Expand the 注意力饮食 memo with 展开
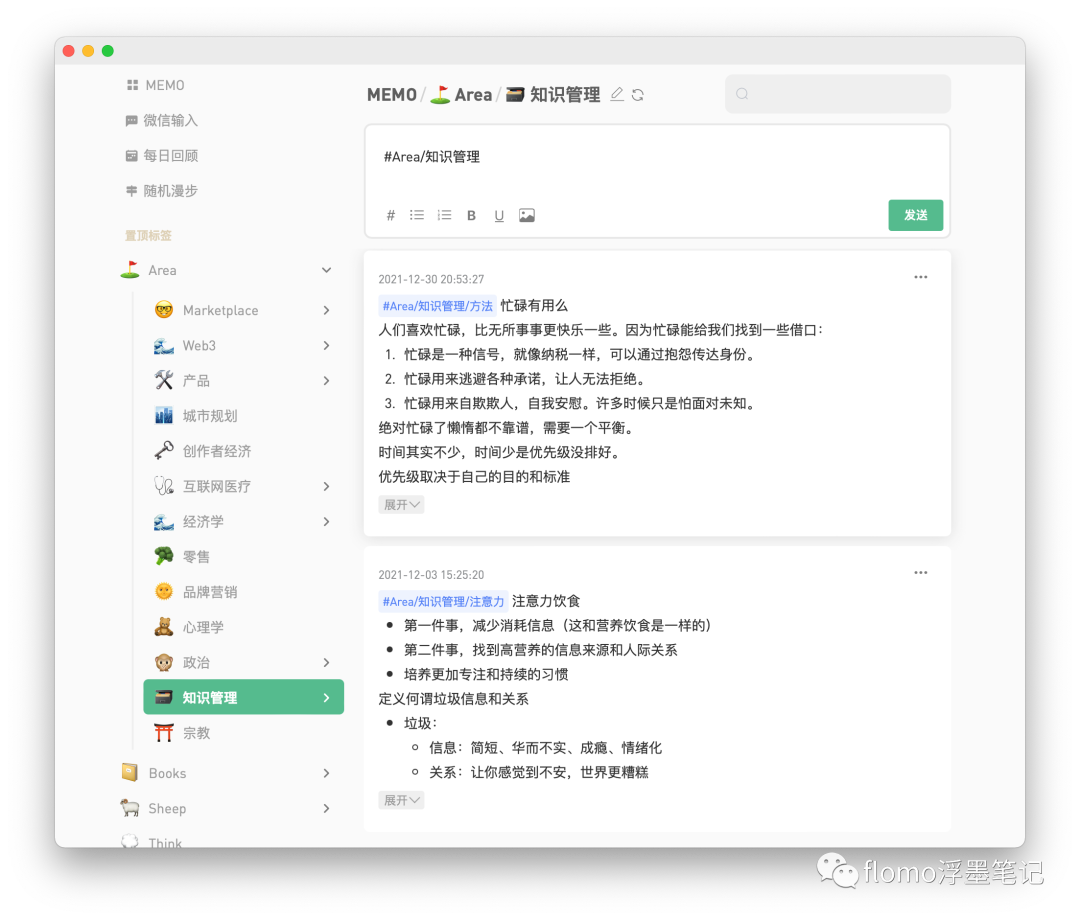This screenshot has width=1080, height=920. coord(401,800)
